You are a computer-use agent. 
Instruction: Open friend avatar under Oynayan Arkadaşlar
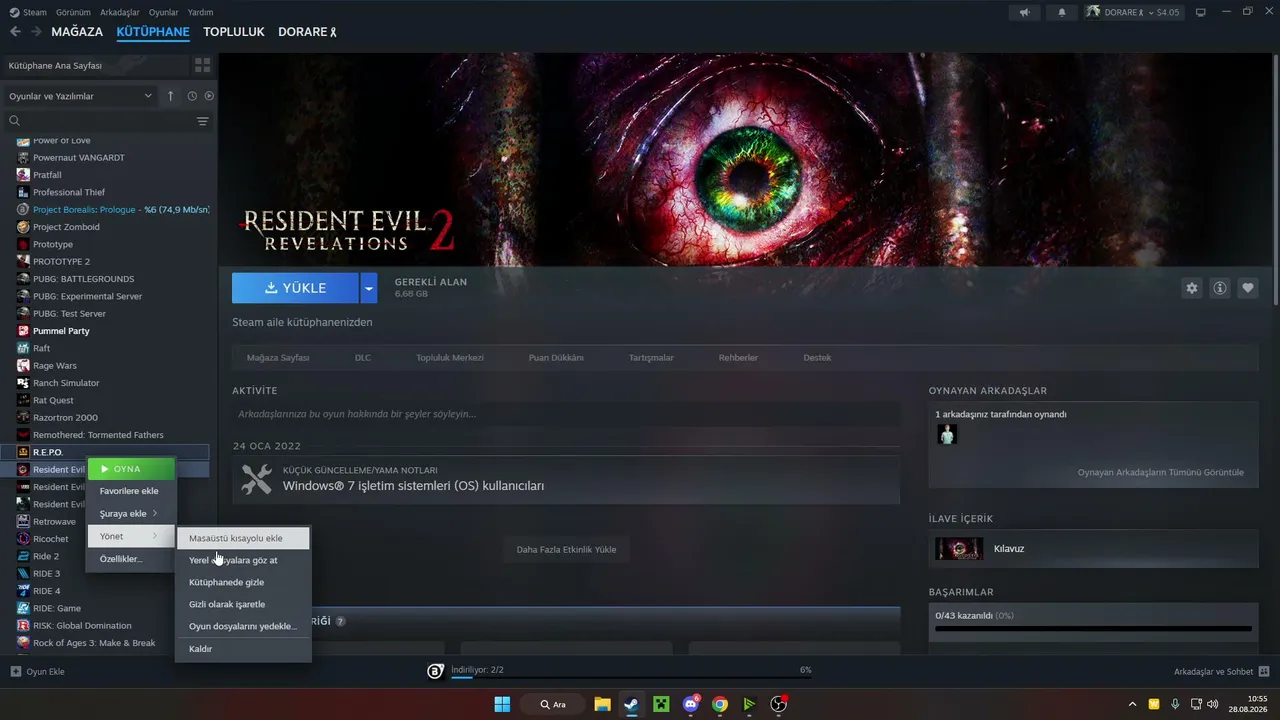pos(947,434)
